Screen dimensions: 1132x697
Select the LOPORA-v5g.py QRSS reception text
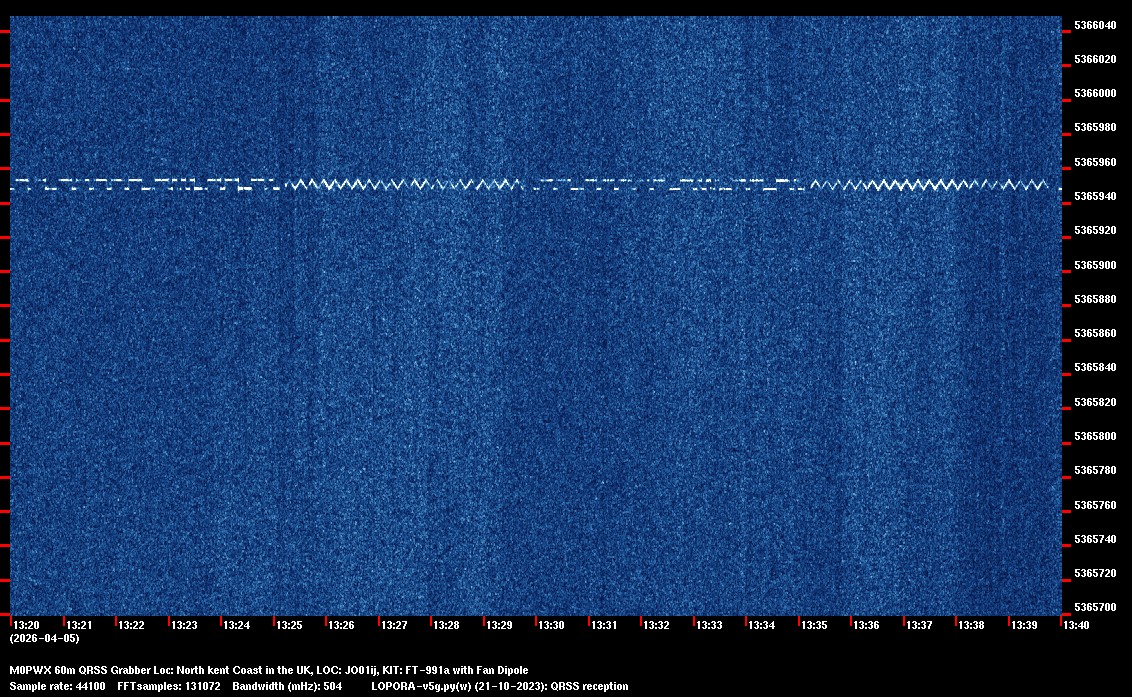tap(499, 687)
